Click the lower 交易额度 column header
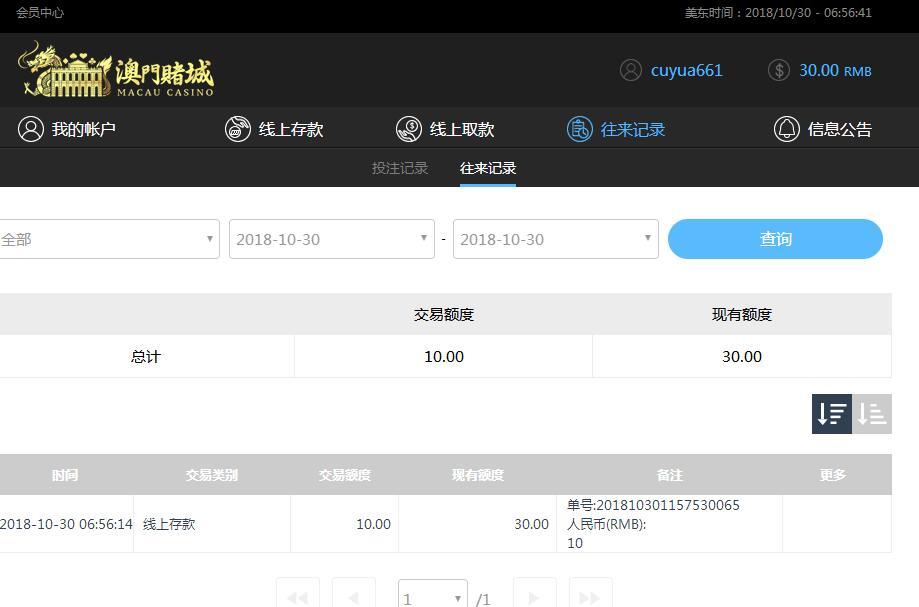919x607 pixels. coord(345,475)
